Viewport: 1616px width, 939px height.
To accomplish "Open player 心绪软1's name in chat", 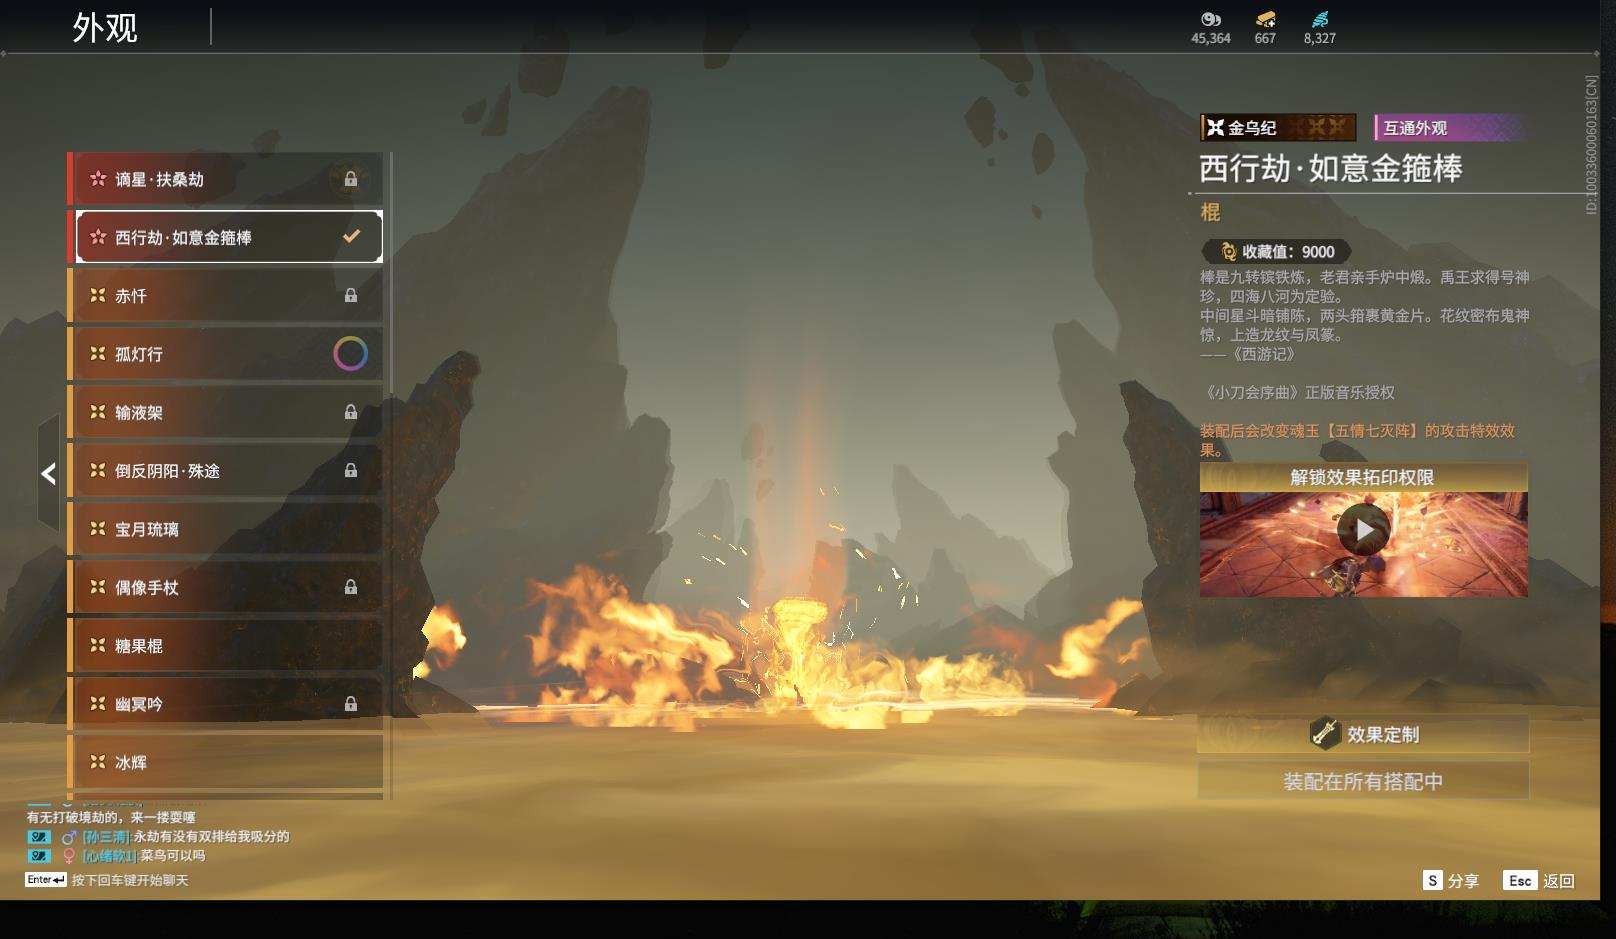I will click(109, 856).
